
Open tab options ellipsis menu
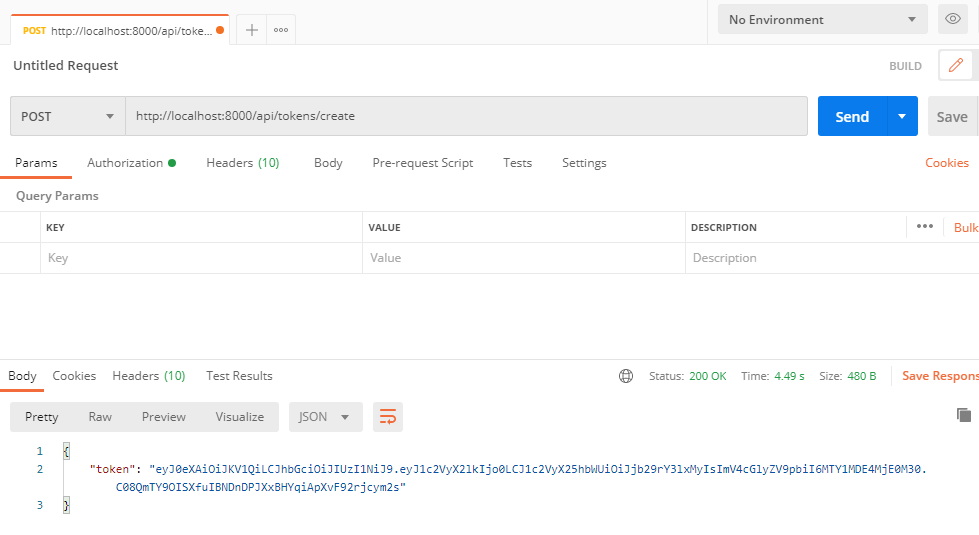[x=281, y=30]
